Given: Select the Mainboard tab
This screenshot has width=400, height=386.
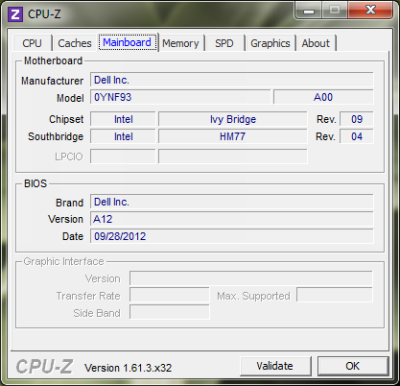Looking at the screenshot, I should [x=128, y=42].
